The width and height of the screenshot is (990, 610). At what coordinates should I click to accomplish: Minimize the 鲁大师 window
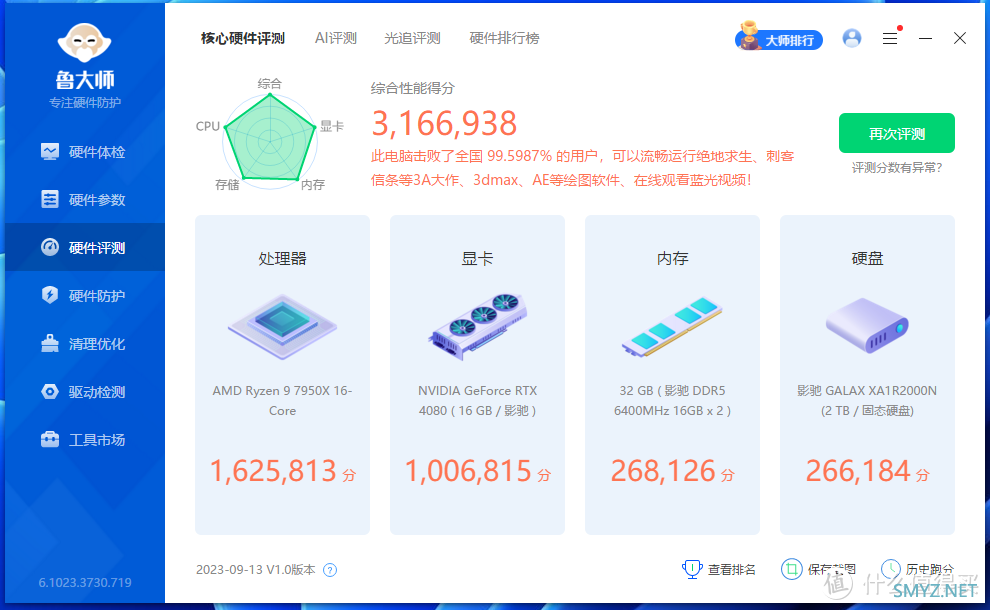[x=926, y=39]
